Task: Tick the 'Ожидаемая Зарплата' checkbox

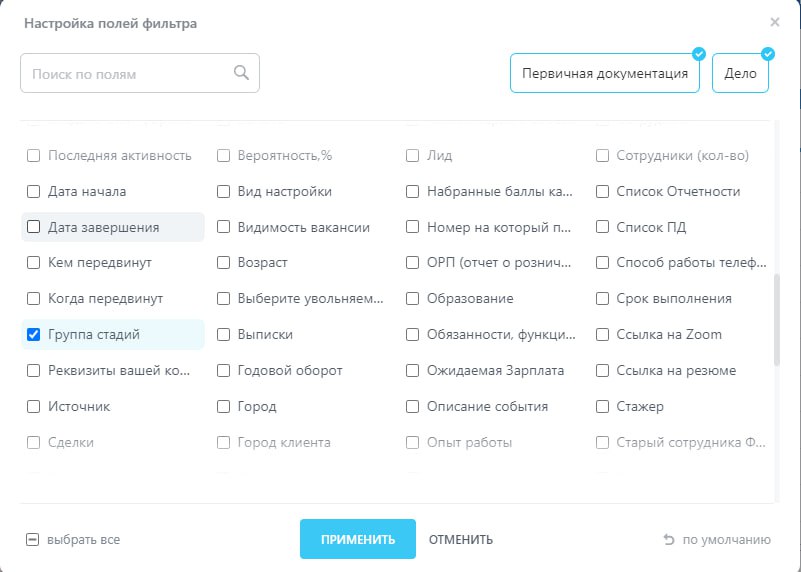Action: point(412,371)
